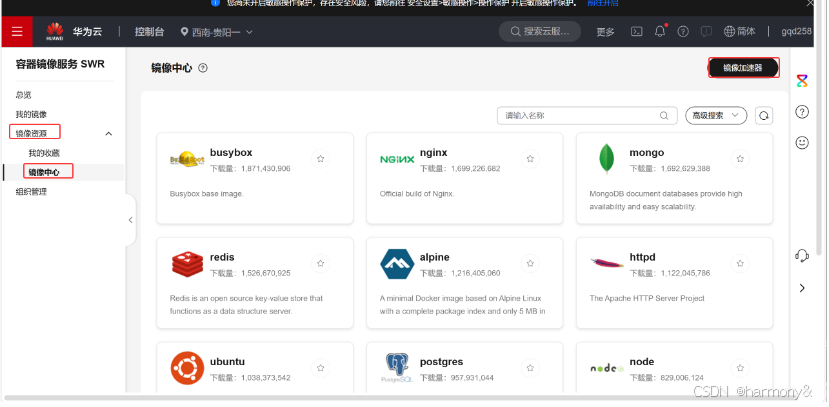
Task: Open the red hamburger main menu
Action: [17, 32]
